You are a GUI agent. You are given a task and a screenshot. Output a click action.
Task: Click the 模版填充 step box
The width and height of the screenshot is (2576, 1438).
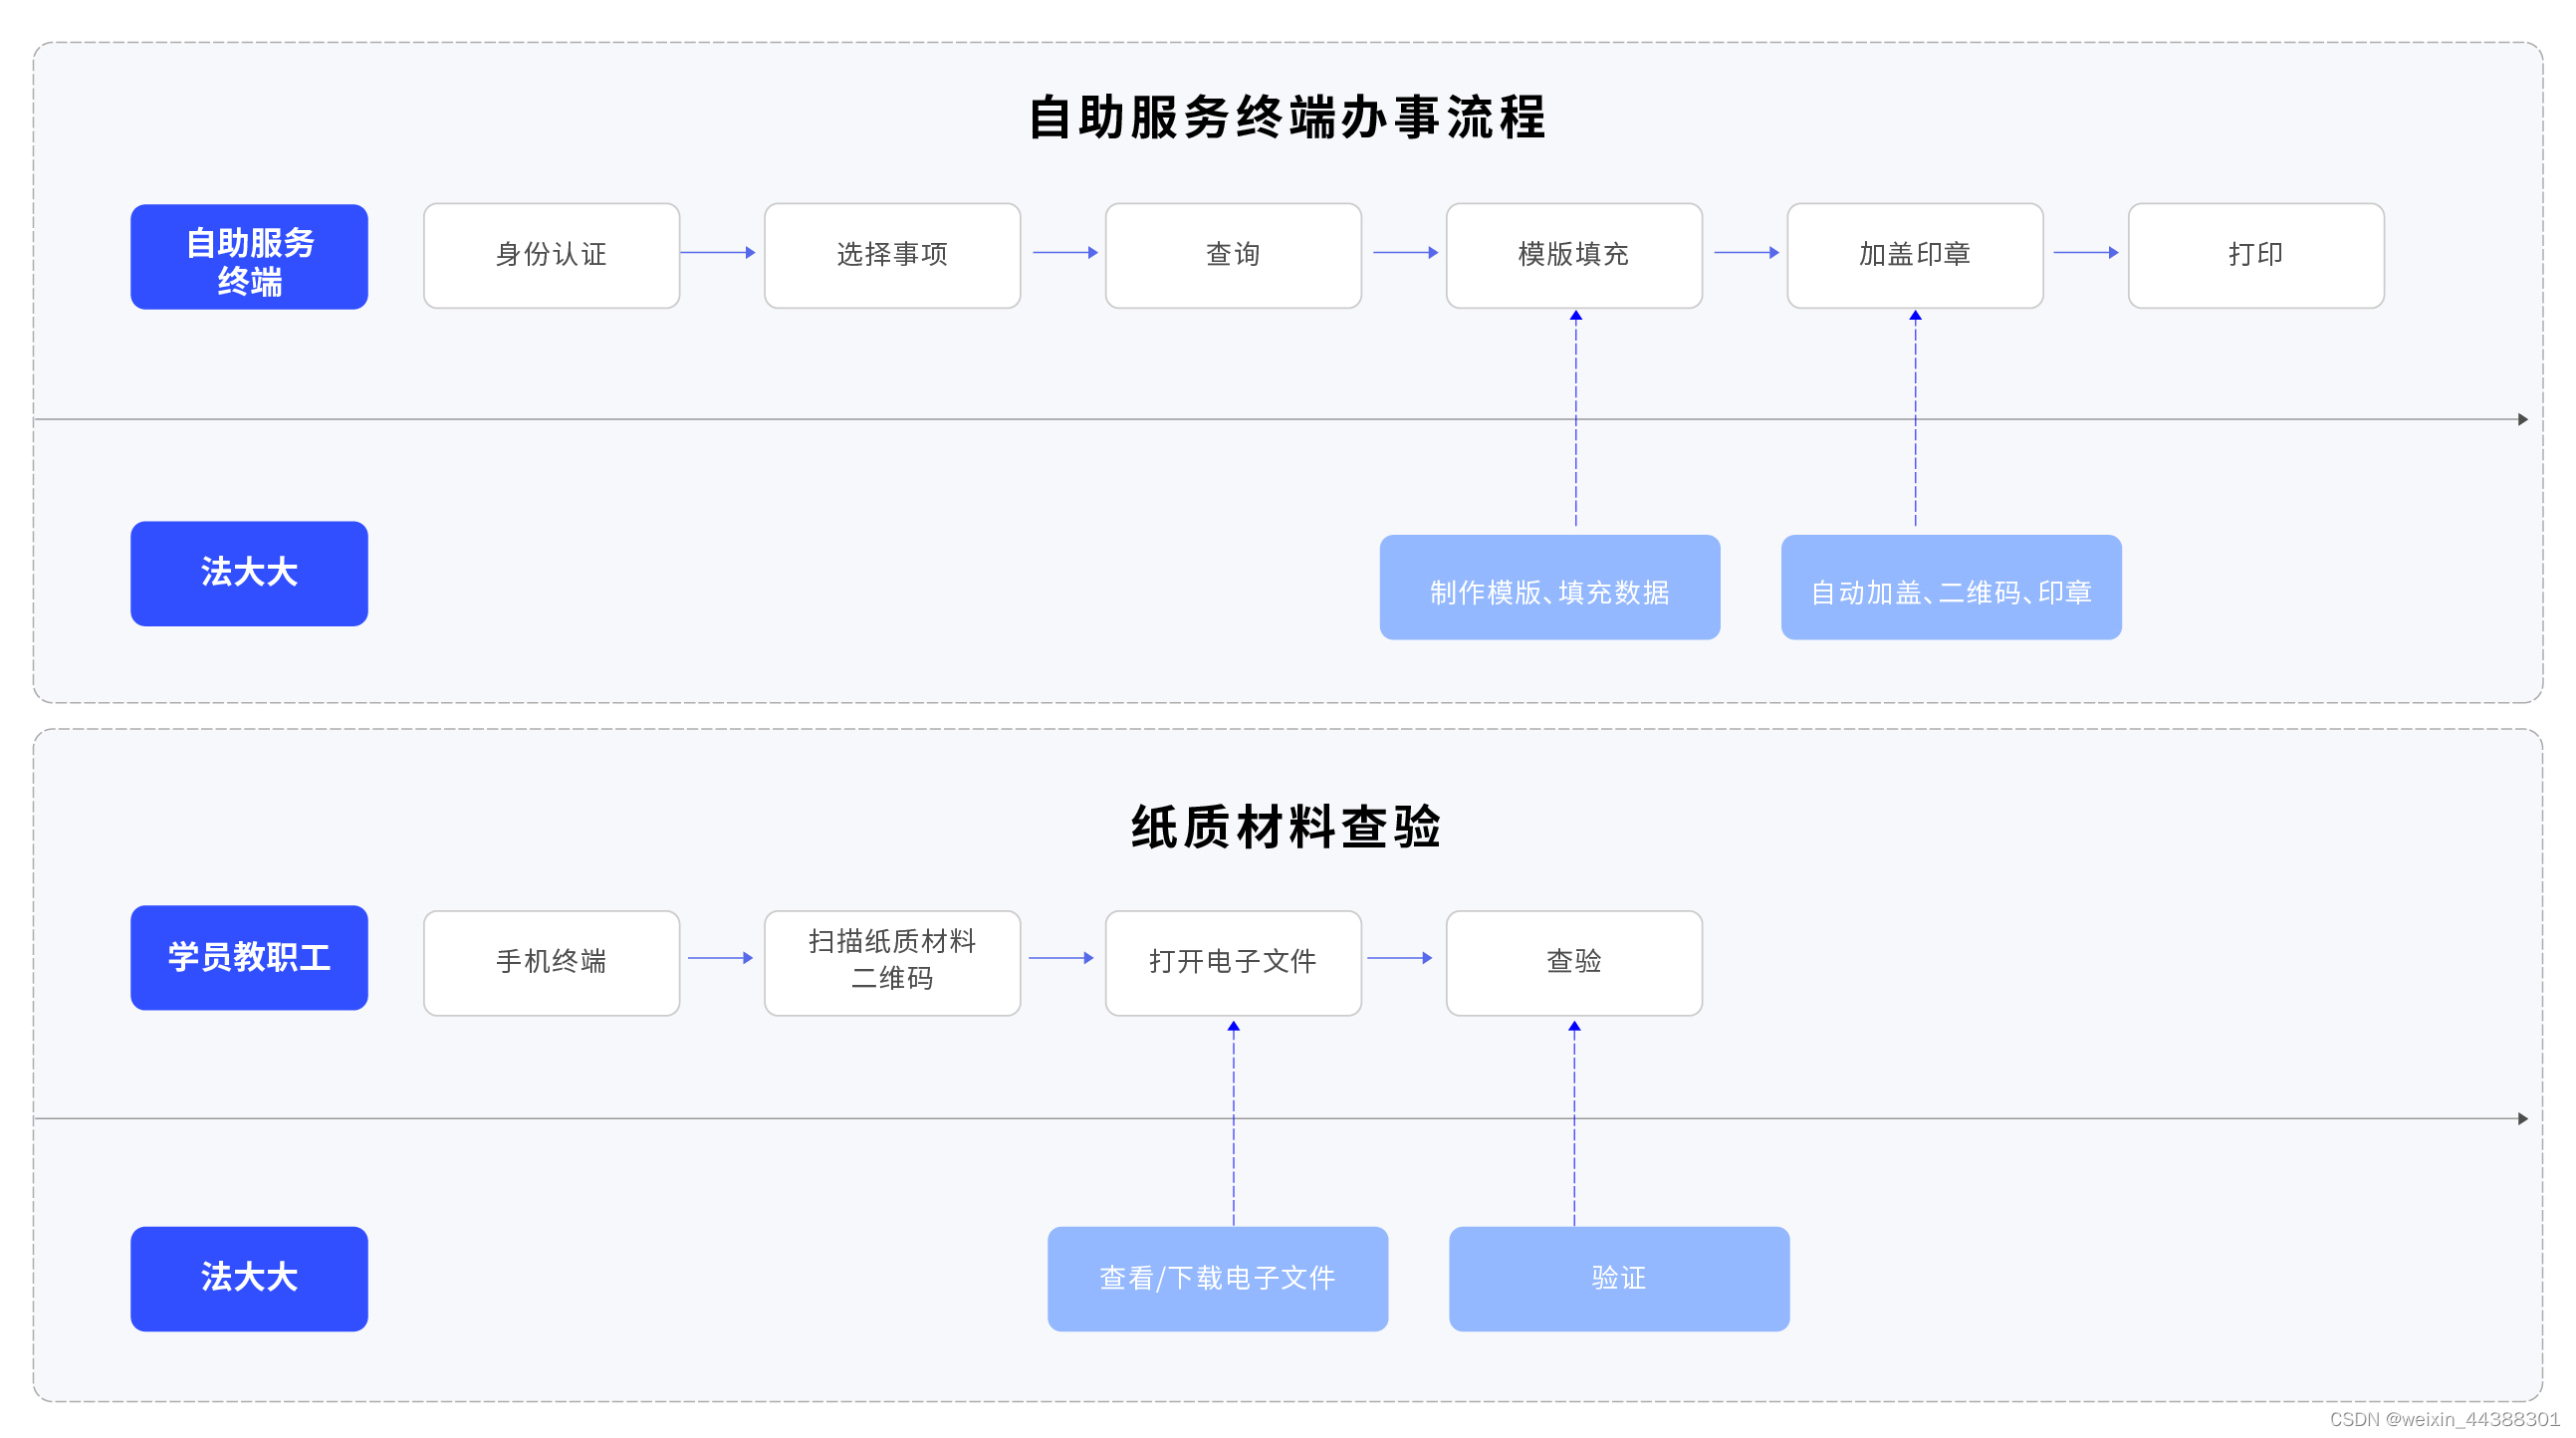tap(1574, 256)
